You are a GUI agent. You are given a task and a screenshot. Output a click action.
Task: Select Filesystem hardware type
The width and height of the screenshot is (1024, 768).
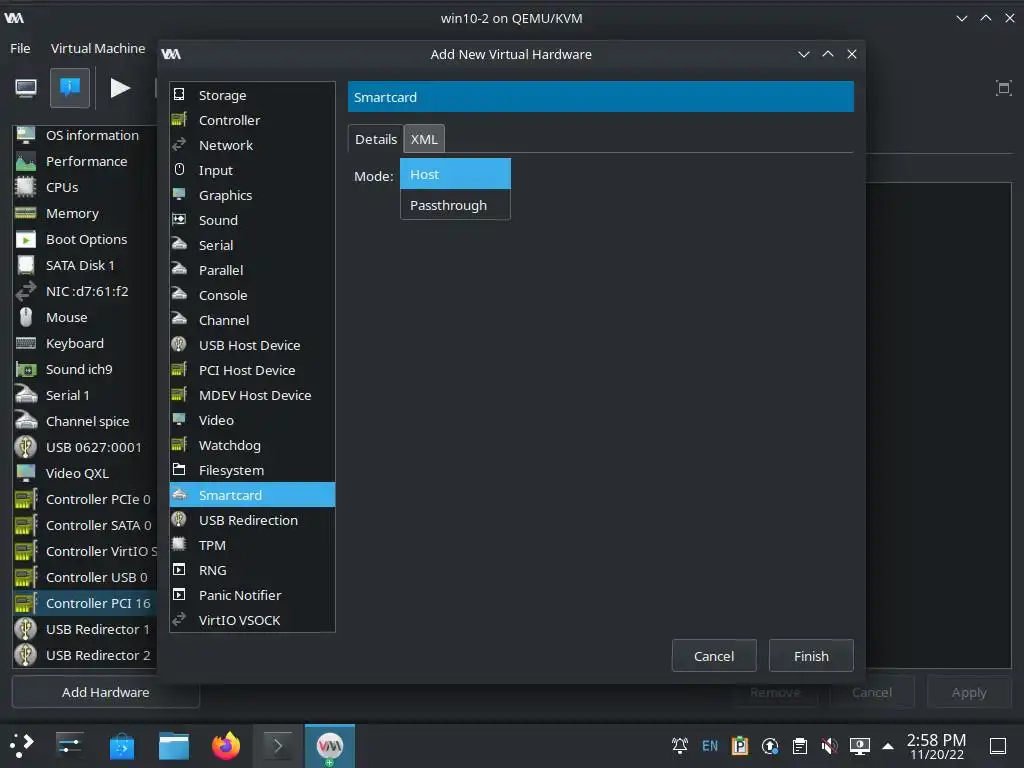pos(252,470)
